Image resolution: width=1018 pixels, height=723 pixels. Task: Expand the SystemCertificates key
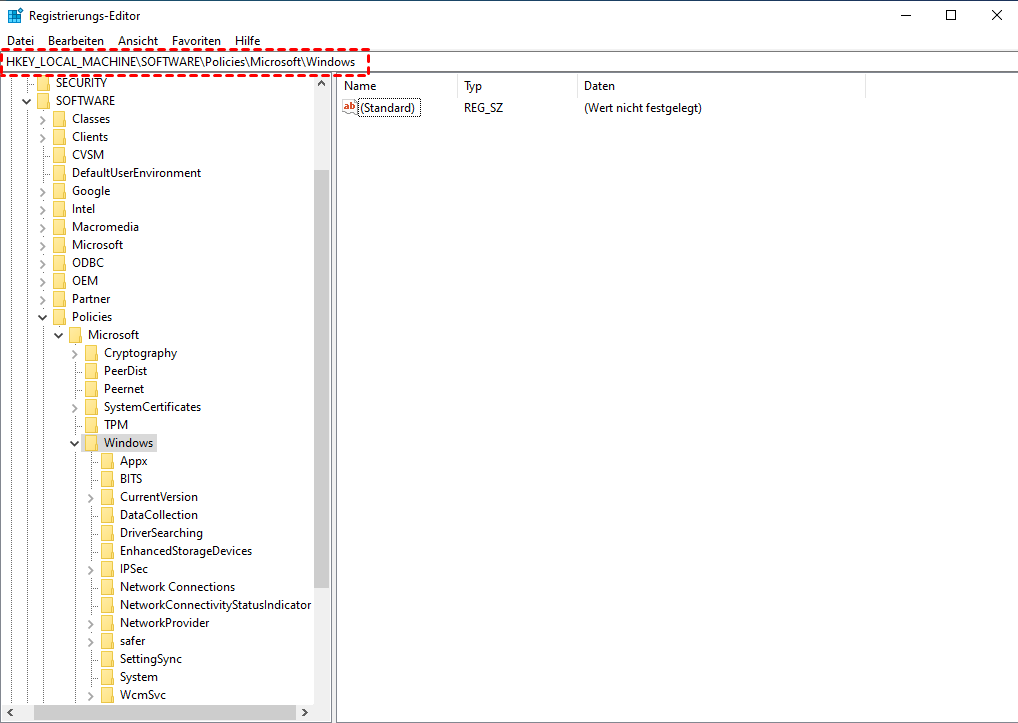[75, 408]
